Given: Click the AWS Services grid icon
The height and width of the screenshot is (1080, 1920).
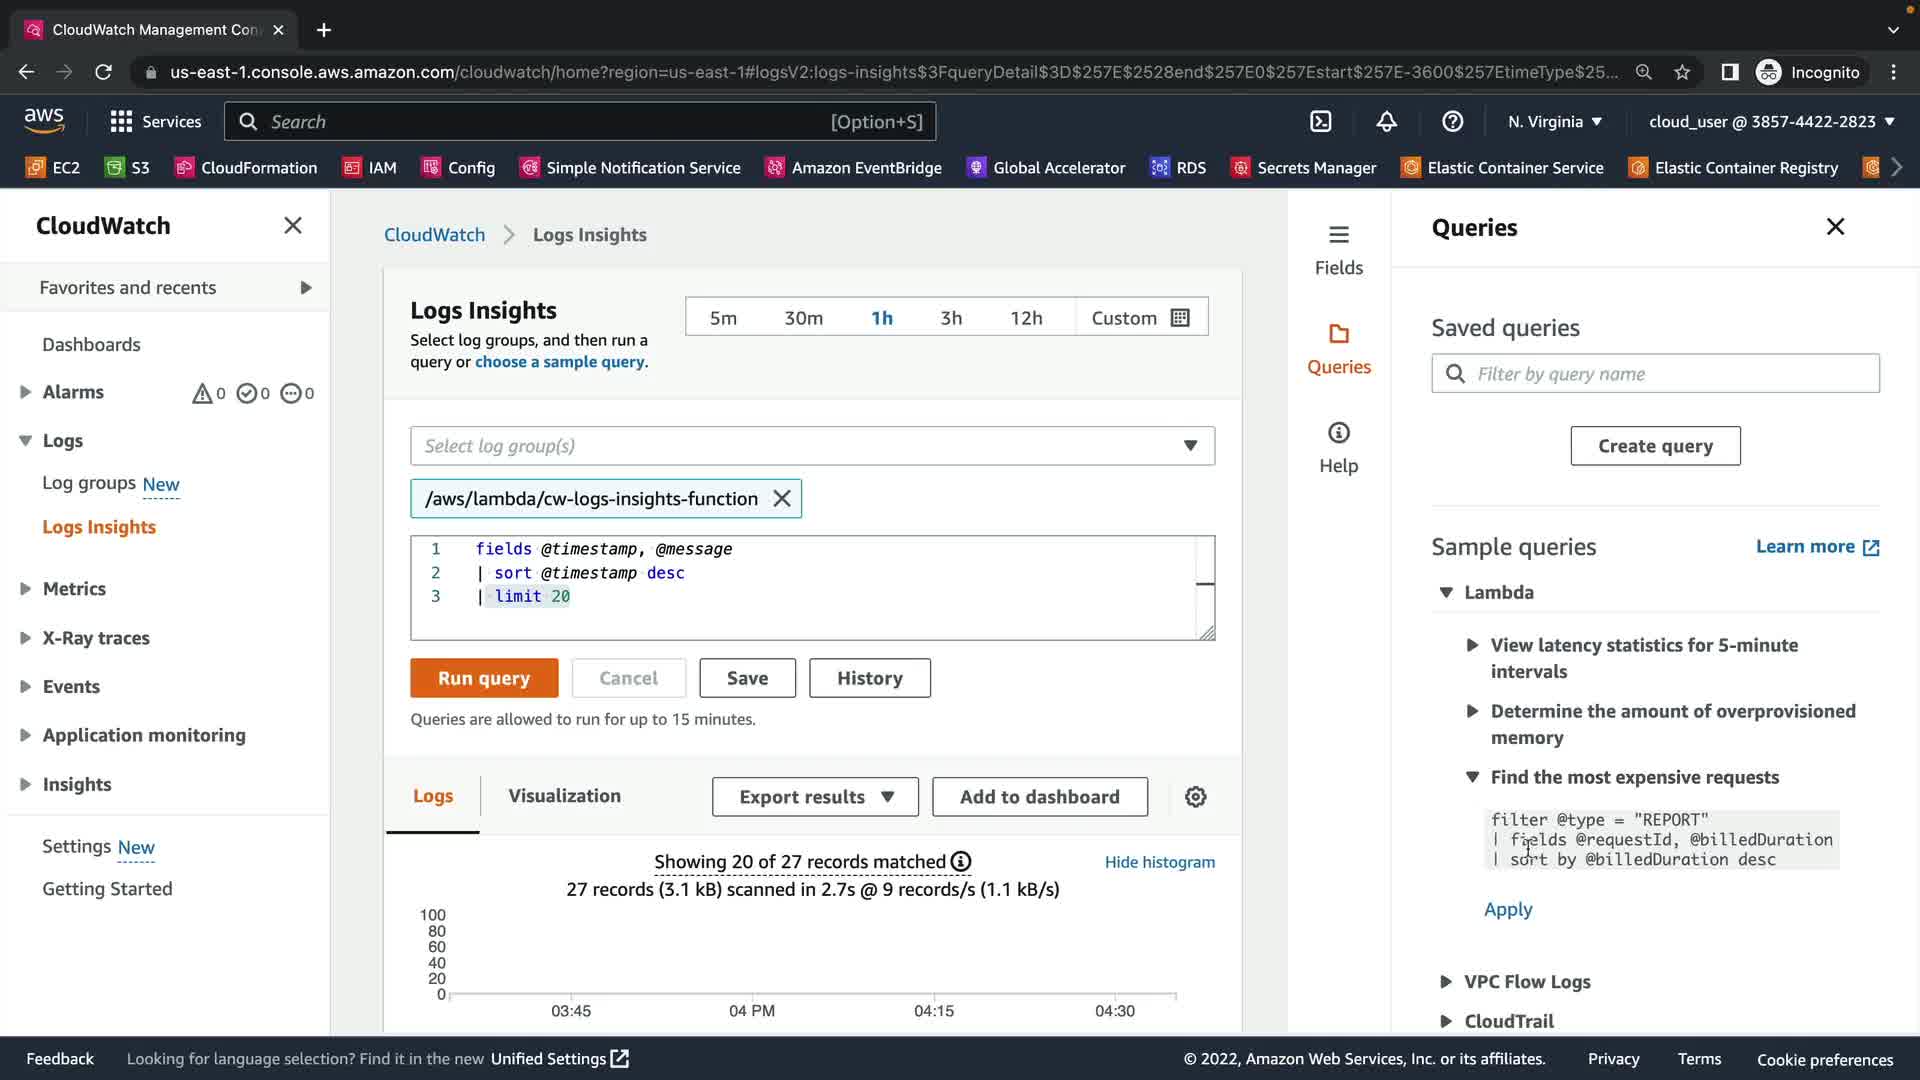Looking at the screenshot, I should tap(122, 122).
